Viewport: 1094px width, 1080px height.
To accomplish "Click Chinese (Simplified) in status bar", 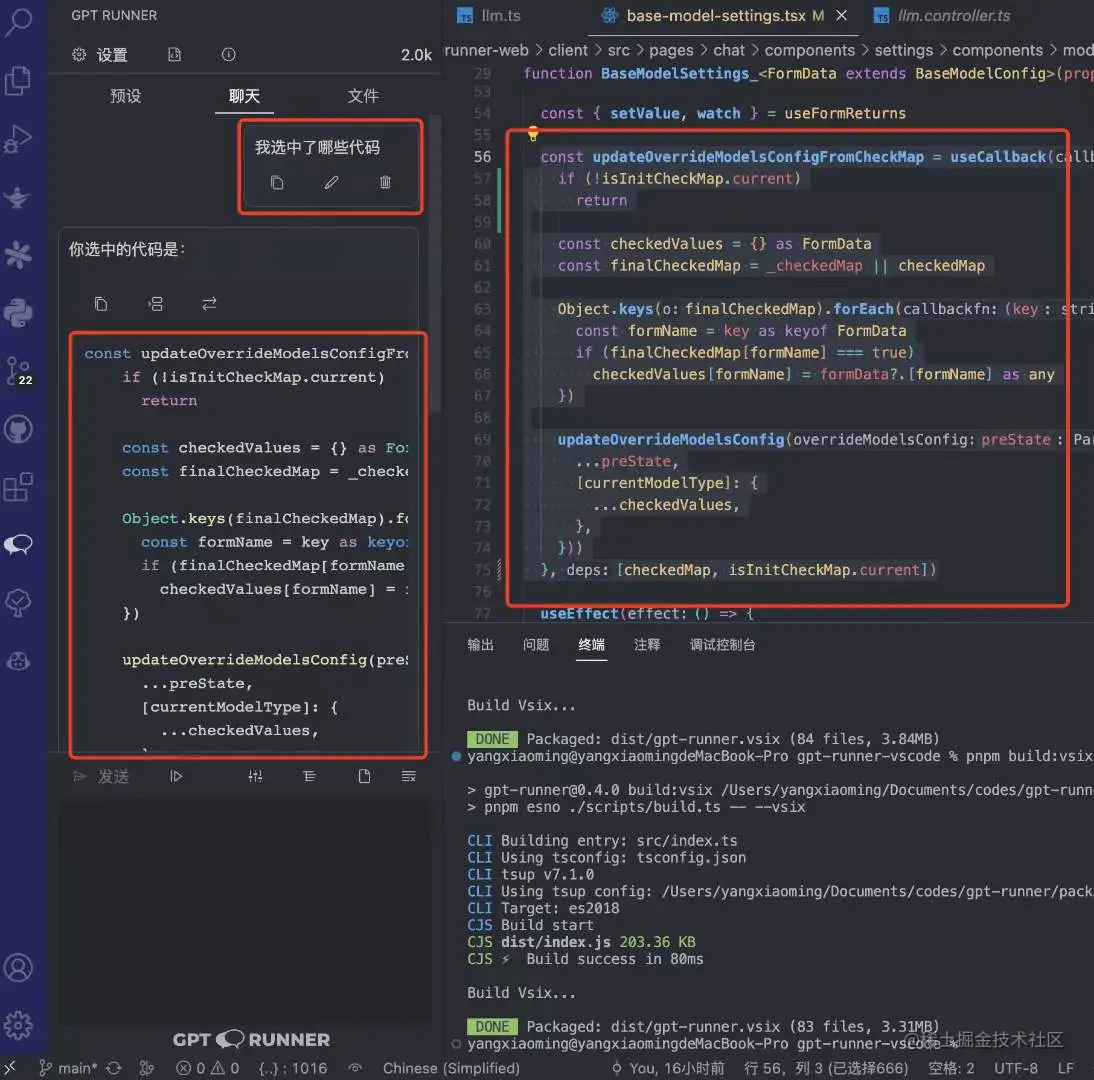I will (451, 1068).
